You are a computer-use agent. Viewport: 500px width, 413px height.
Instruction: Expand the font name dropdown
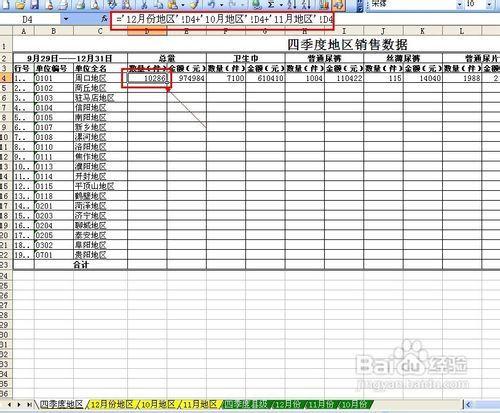coord(460,4)
